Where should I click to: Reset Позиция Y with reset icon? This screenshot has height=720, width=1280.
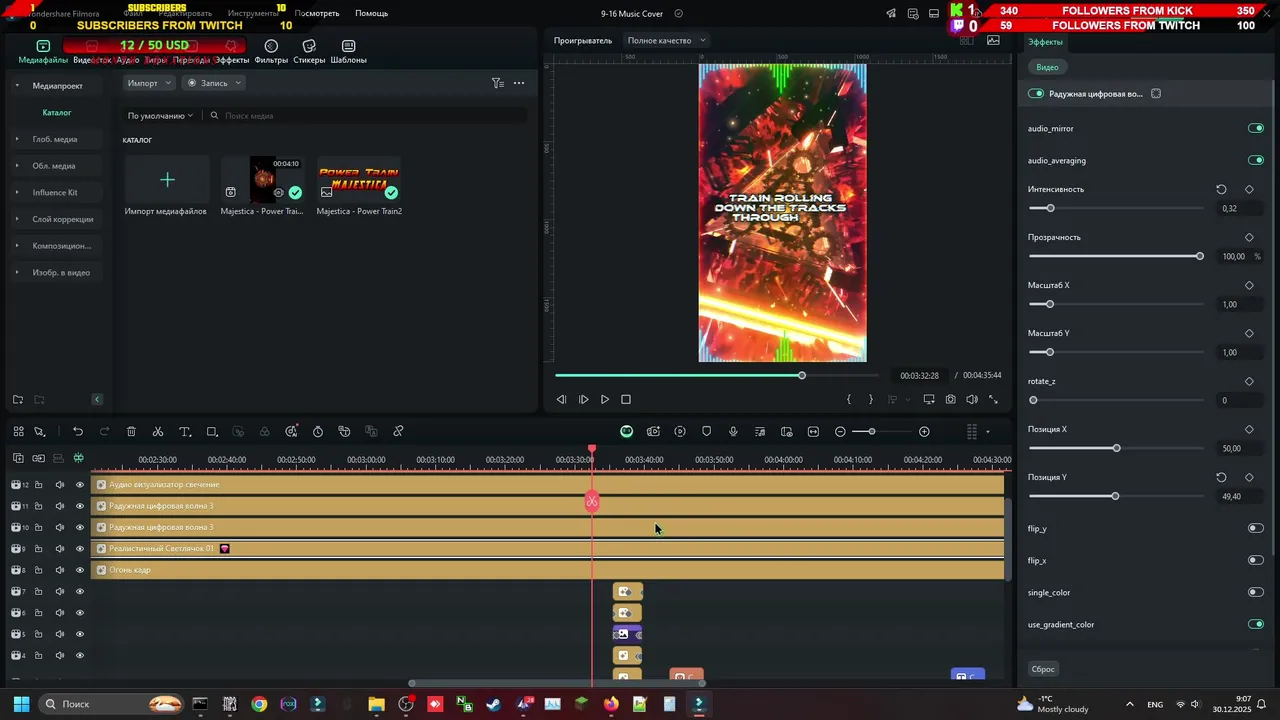(1221, 477)
